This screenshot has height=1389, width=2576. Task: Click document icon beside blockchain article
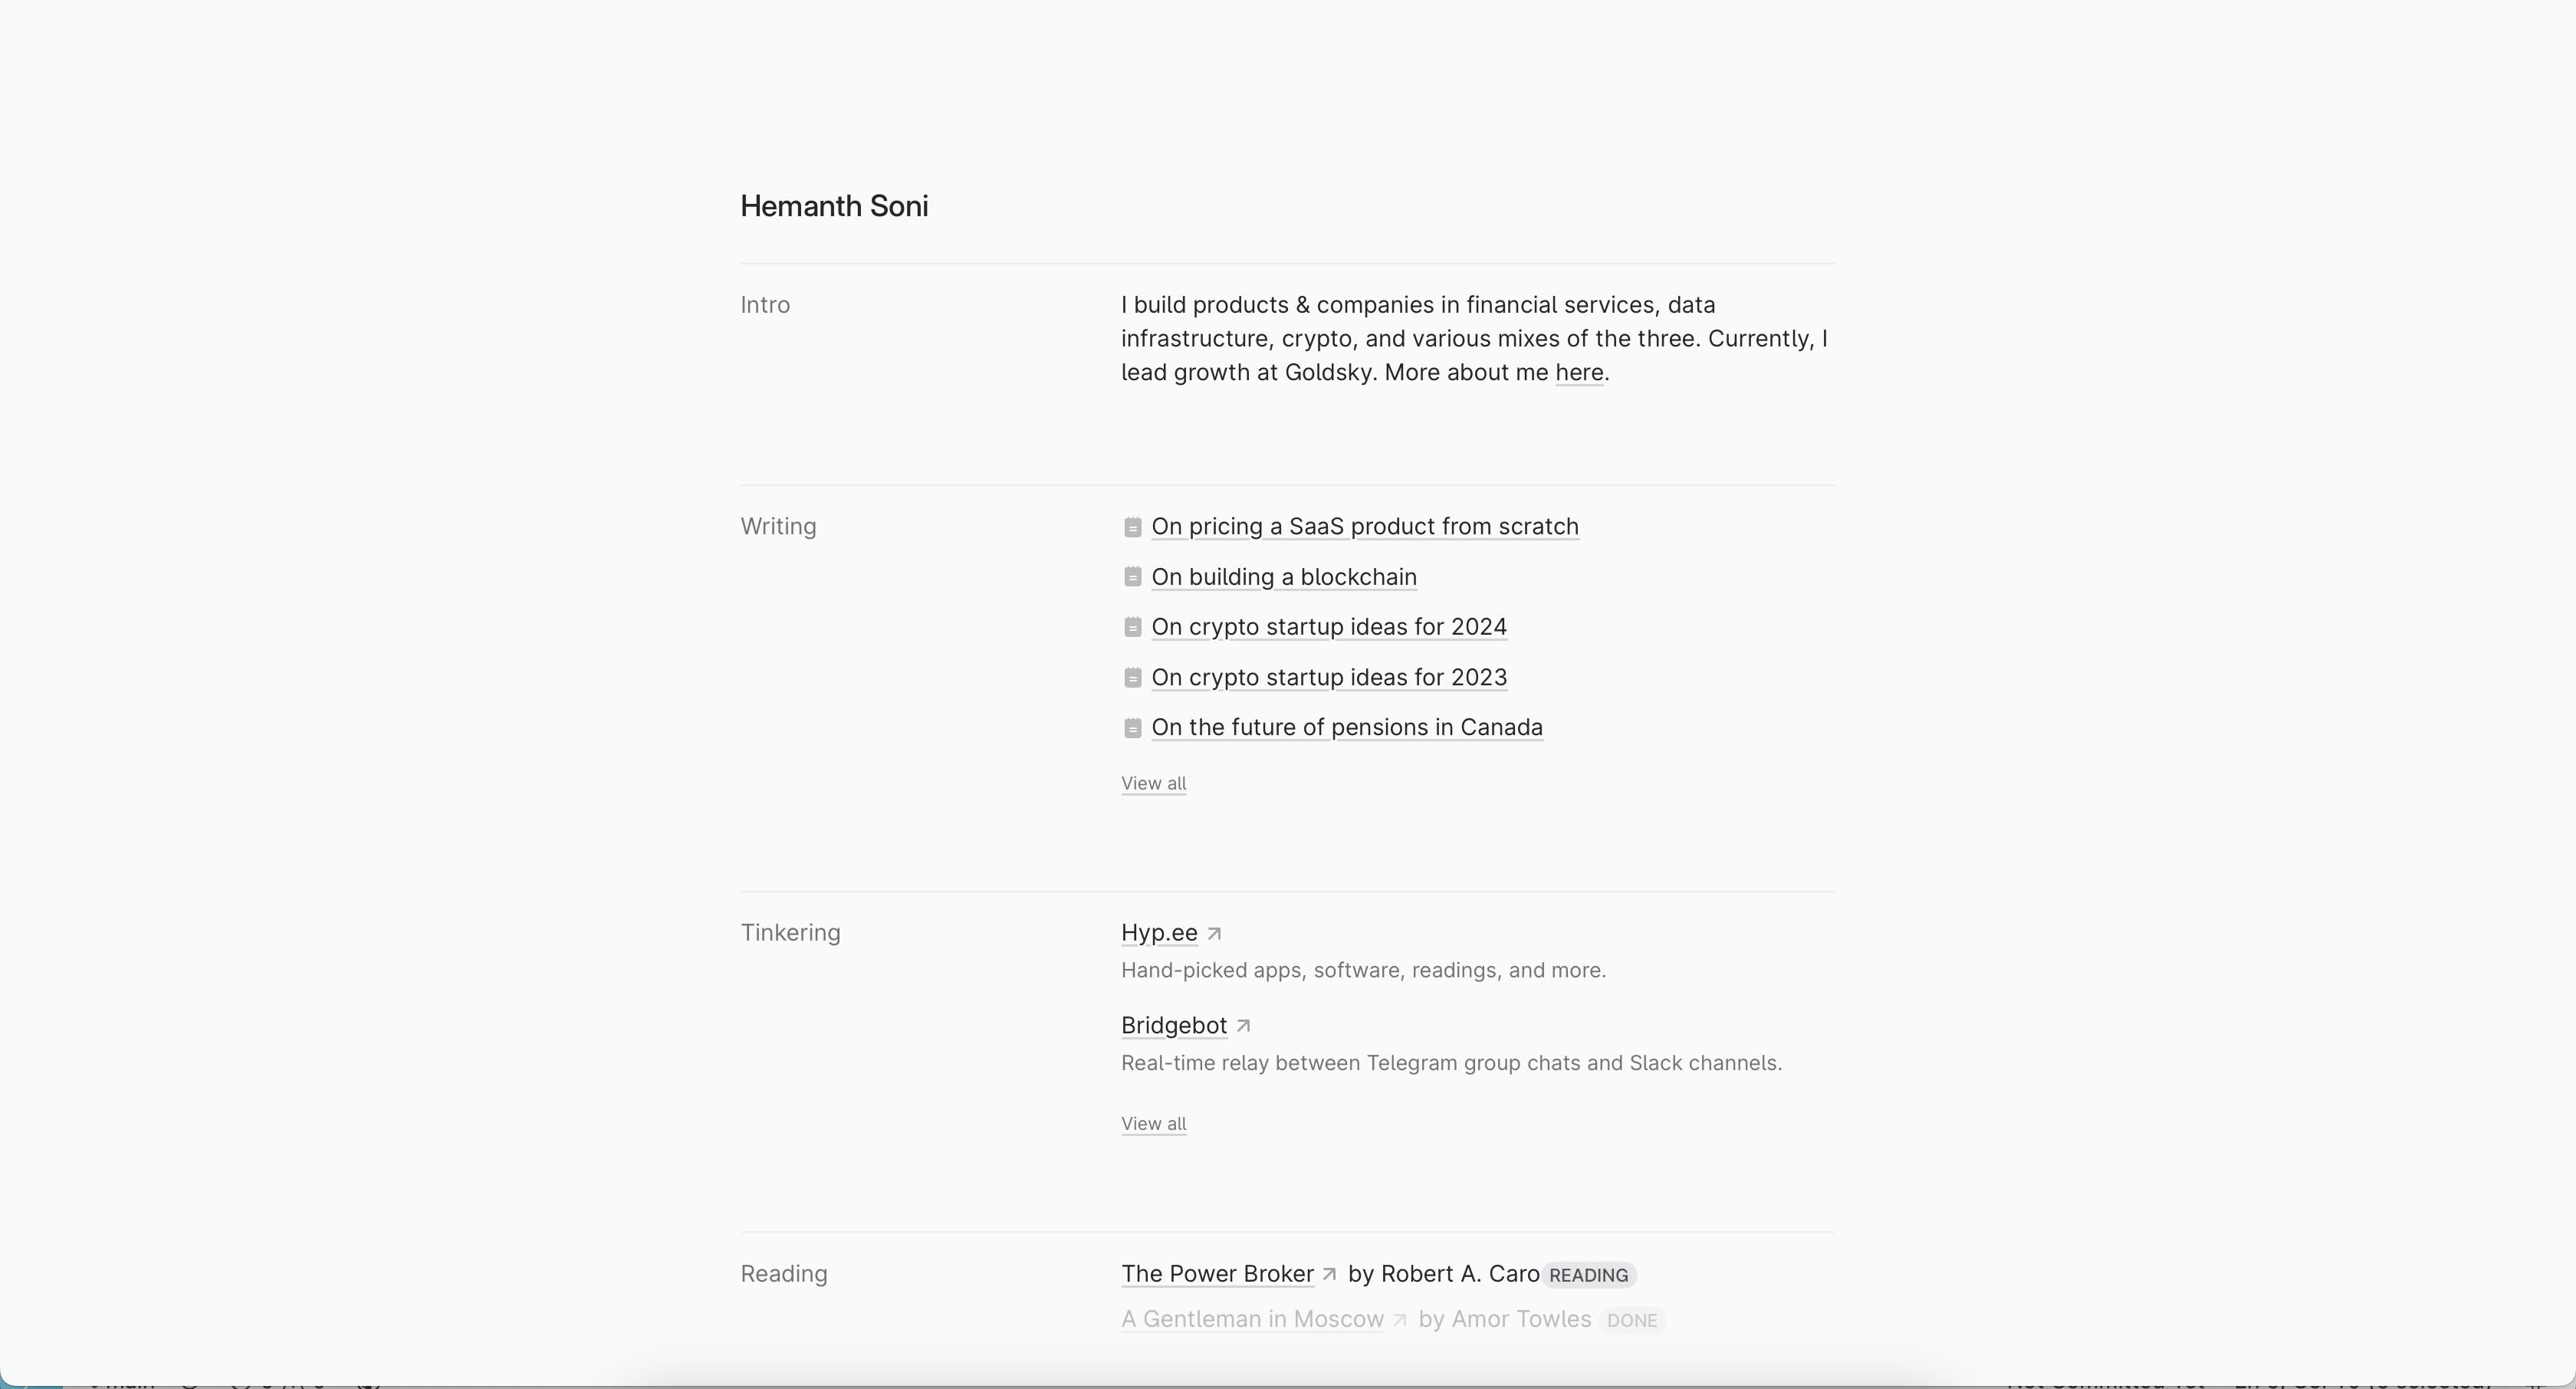pos(1132,577)
